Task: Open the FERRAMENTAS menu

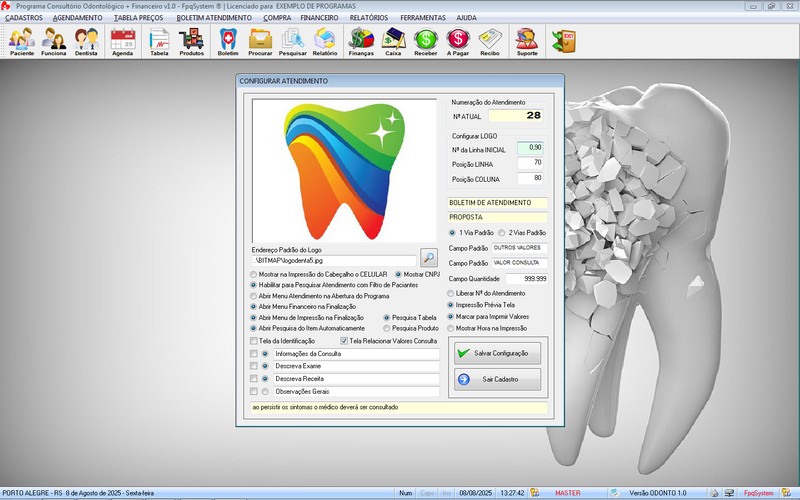Action: pyautogui.click(x=423, y=18)
